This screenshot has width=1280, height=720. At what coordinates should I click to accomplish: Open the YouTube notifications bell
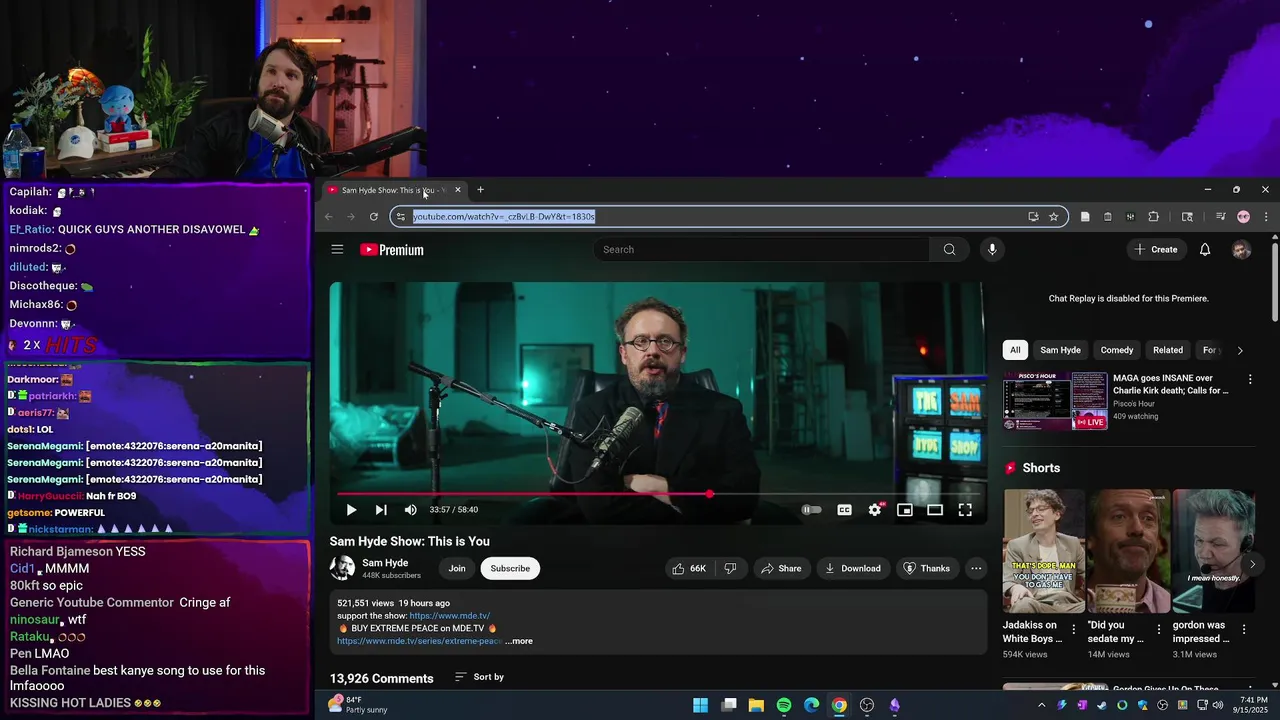(x=1205, y=250)
